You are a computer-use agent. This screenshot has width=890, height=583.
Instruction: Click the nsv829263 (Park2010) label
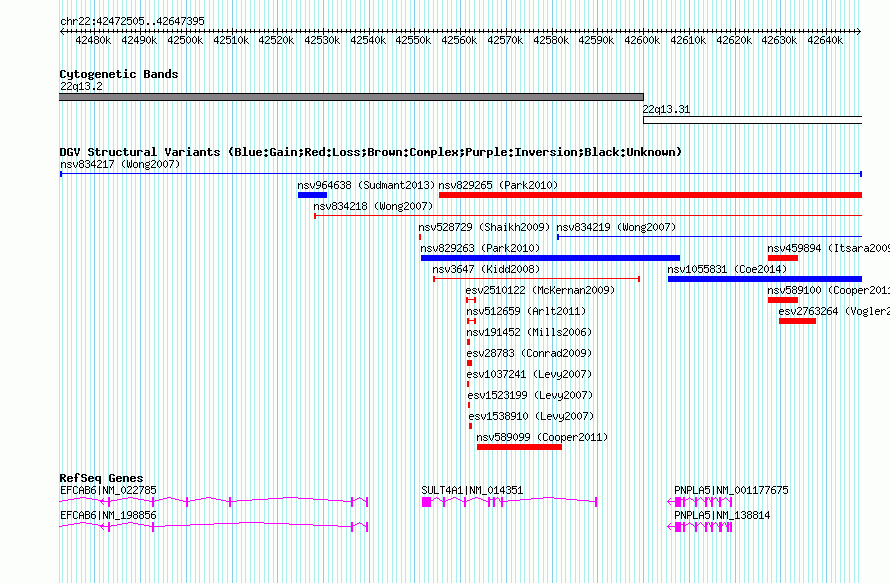coord(480,248)
